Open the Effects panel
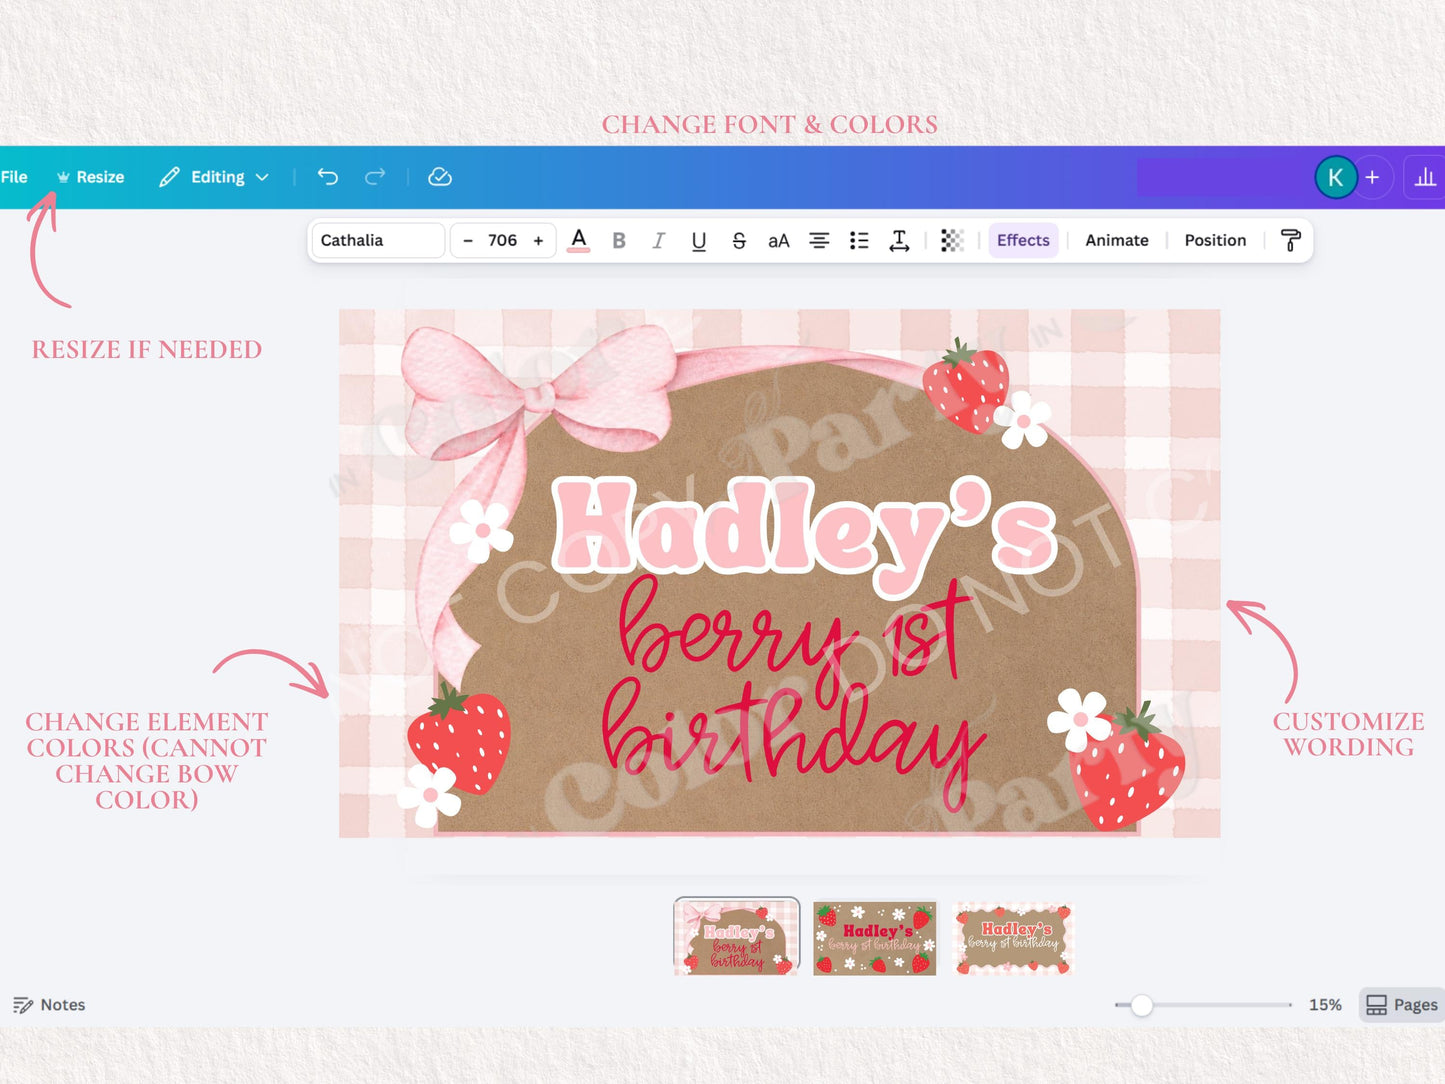1445x1084 pixels. pyautogui.click(x=1023, y=240)
